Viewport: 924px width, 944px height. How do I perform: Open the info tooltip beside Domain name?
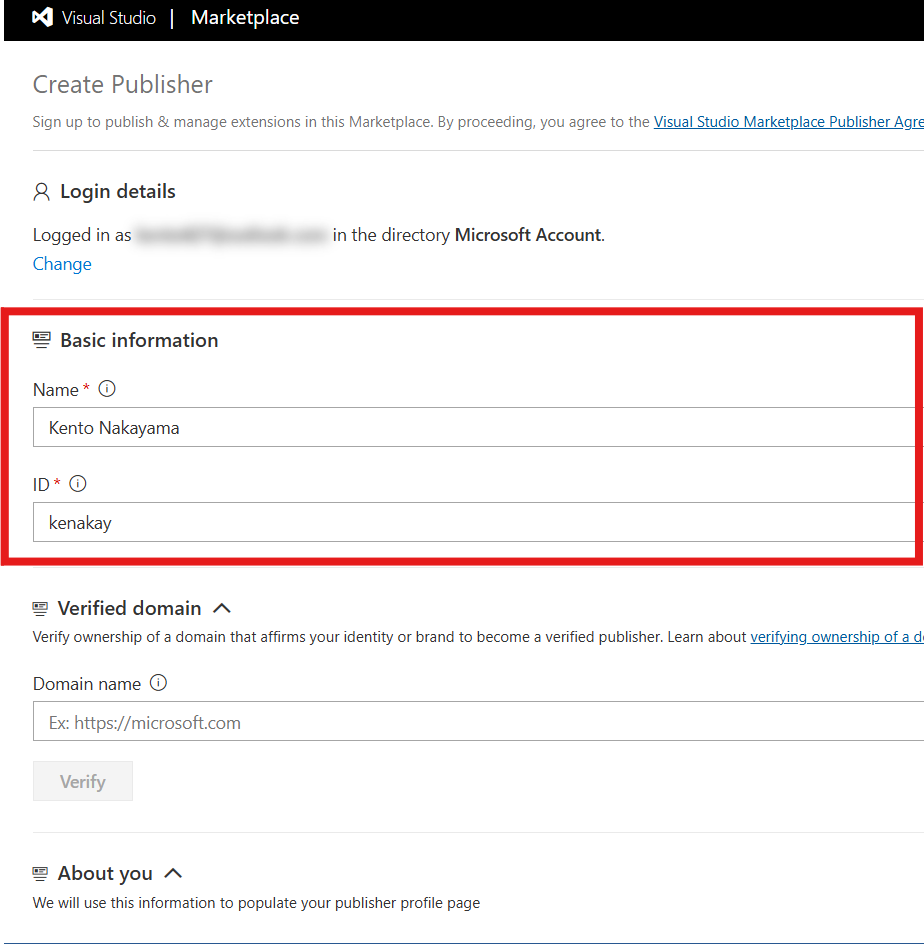click(x=158, y=683)
